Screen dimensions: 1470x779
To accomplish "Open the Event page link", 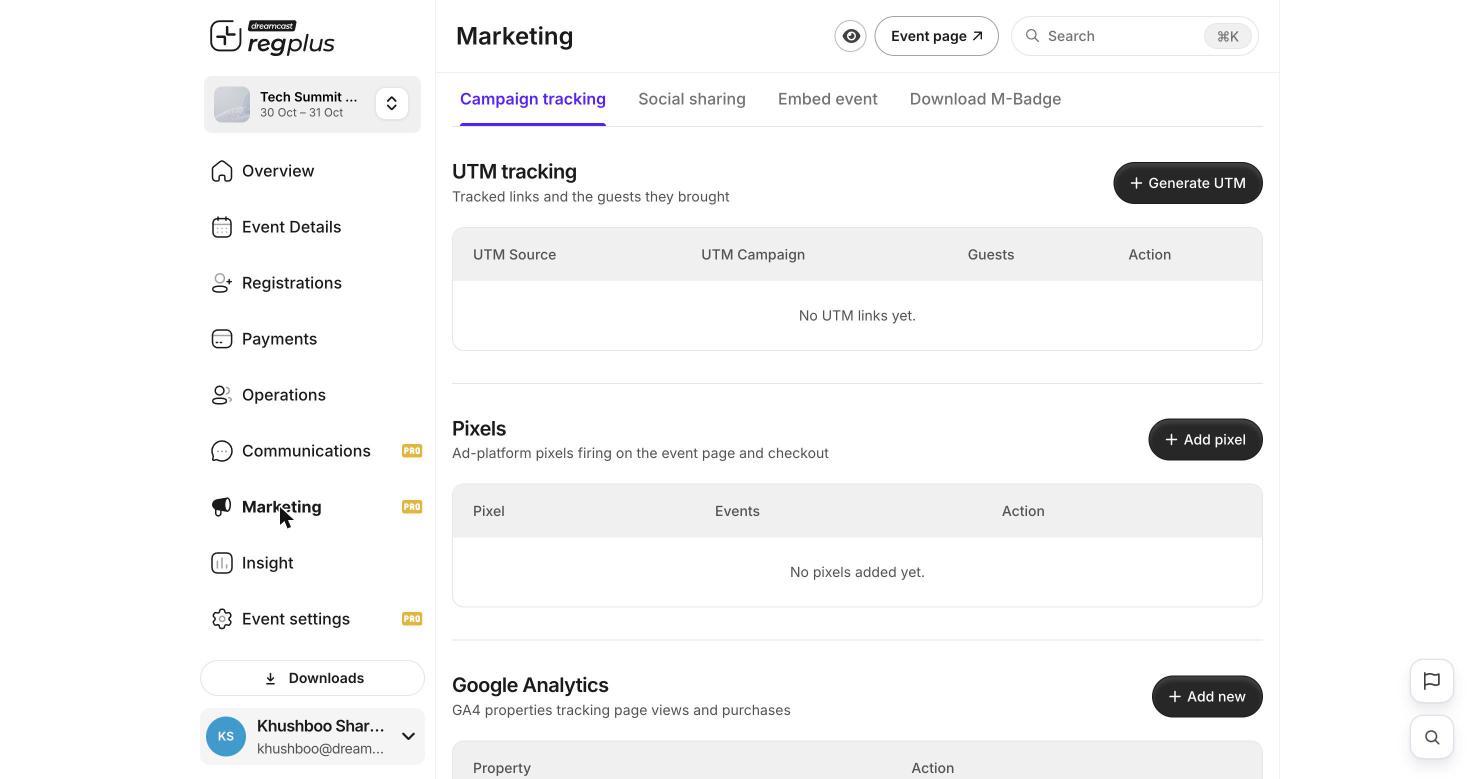I will click(936, 36).
